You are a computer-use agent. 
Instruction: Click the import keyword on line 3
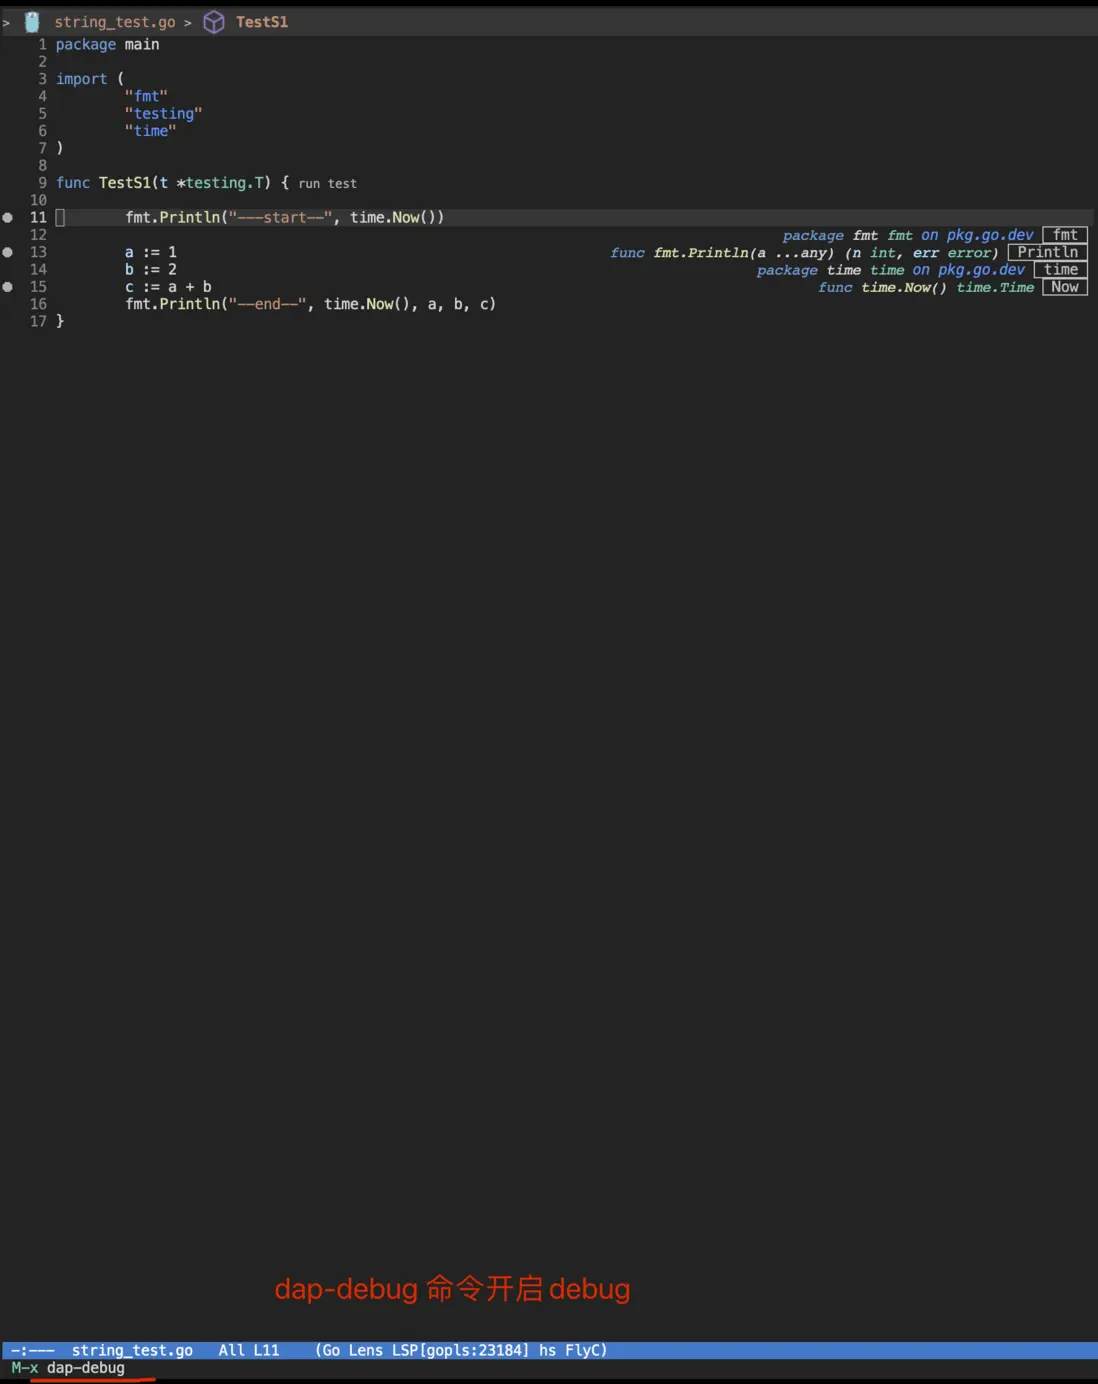(81, 79)
